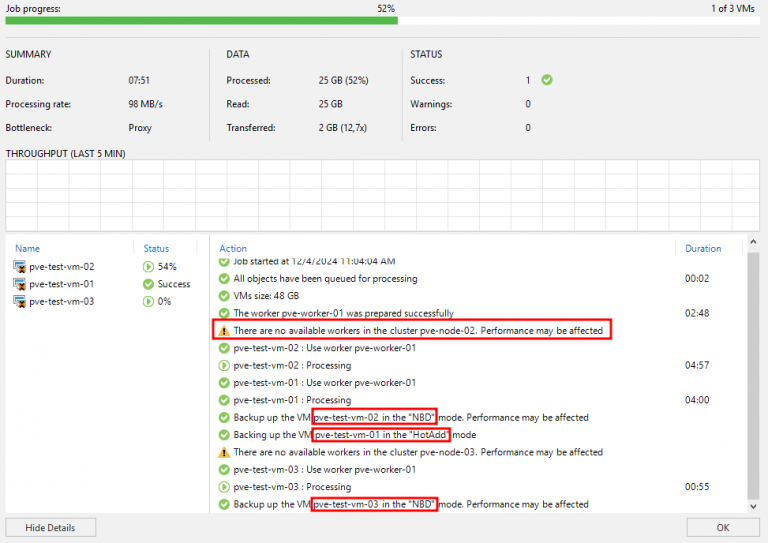768x543 pixels.
Task: Click the log scrollbar up arrow
Action: coord(753,242)
